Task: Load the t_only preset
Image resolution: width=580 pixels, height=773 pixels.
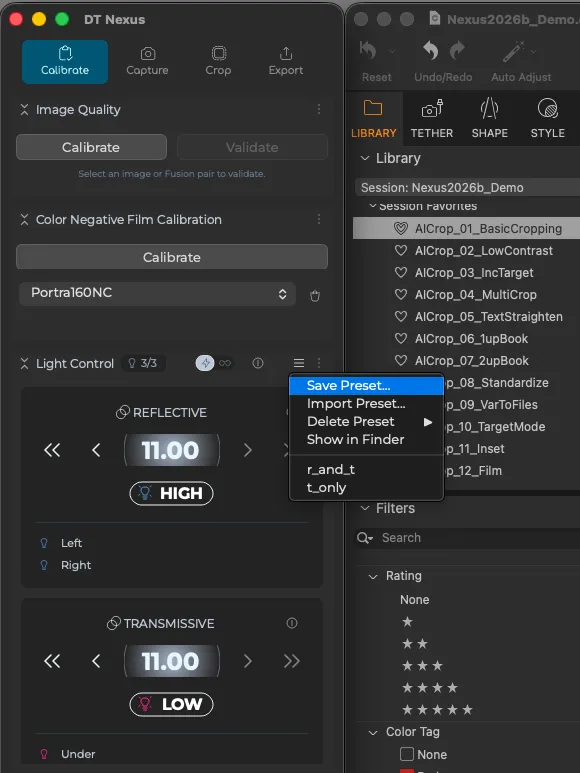Action: [x=367, y=488]
